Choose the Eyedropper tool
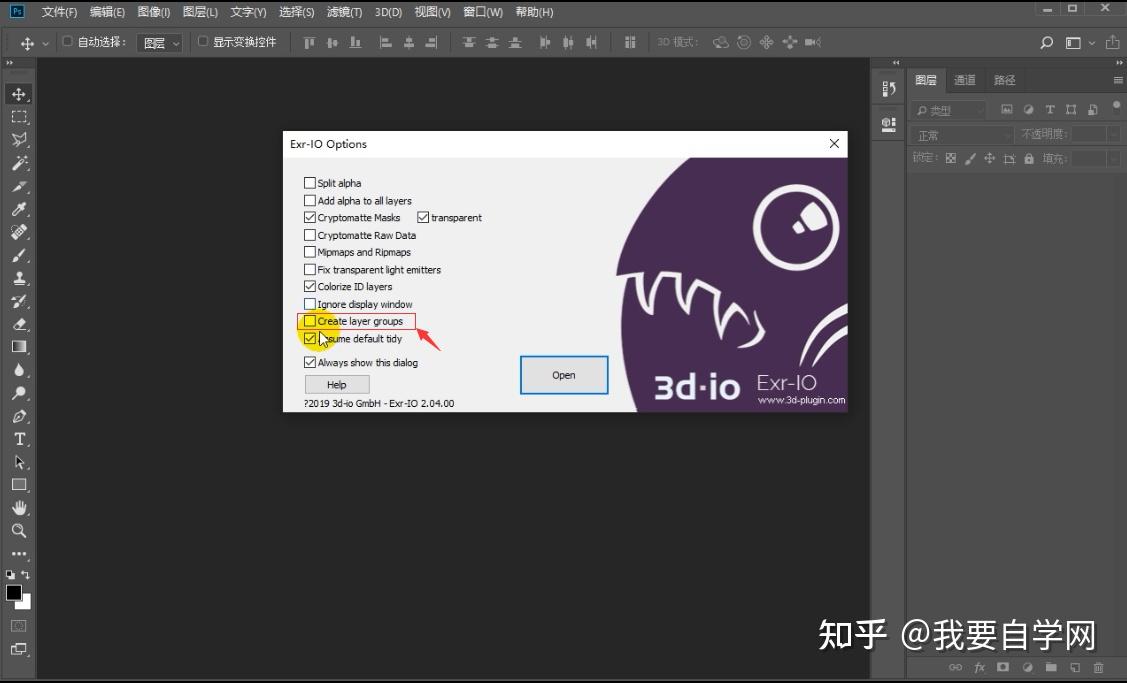1127x683 pixels. [x=19, y=209]
